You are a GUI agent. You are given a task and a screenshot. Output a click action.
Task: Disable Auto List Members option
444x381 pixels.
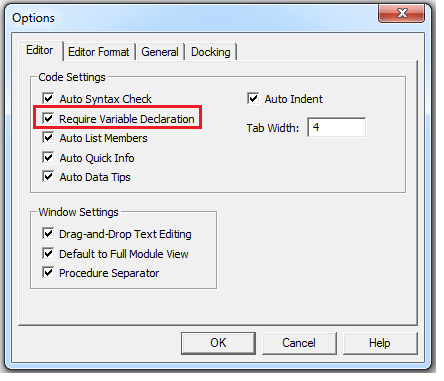click(x=48, y=137)
